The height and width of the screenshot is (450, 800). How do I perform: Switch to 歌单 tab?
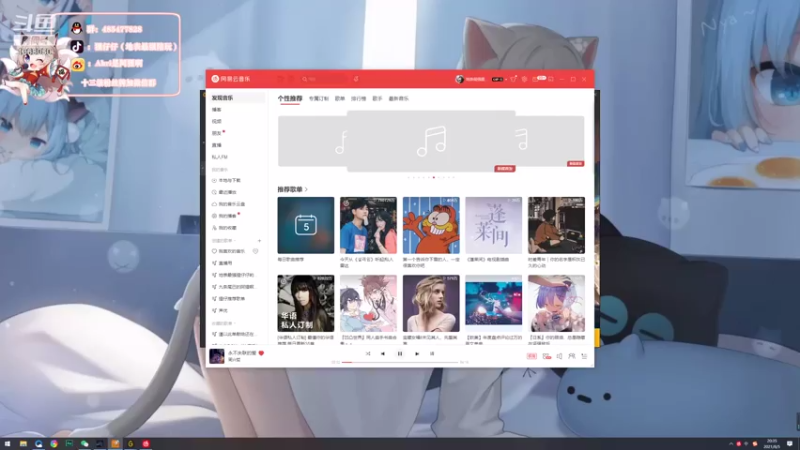click(340, 98)
